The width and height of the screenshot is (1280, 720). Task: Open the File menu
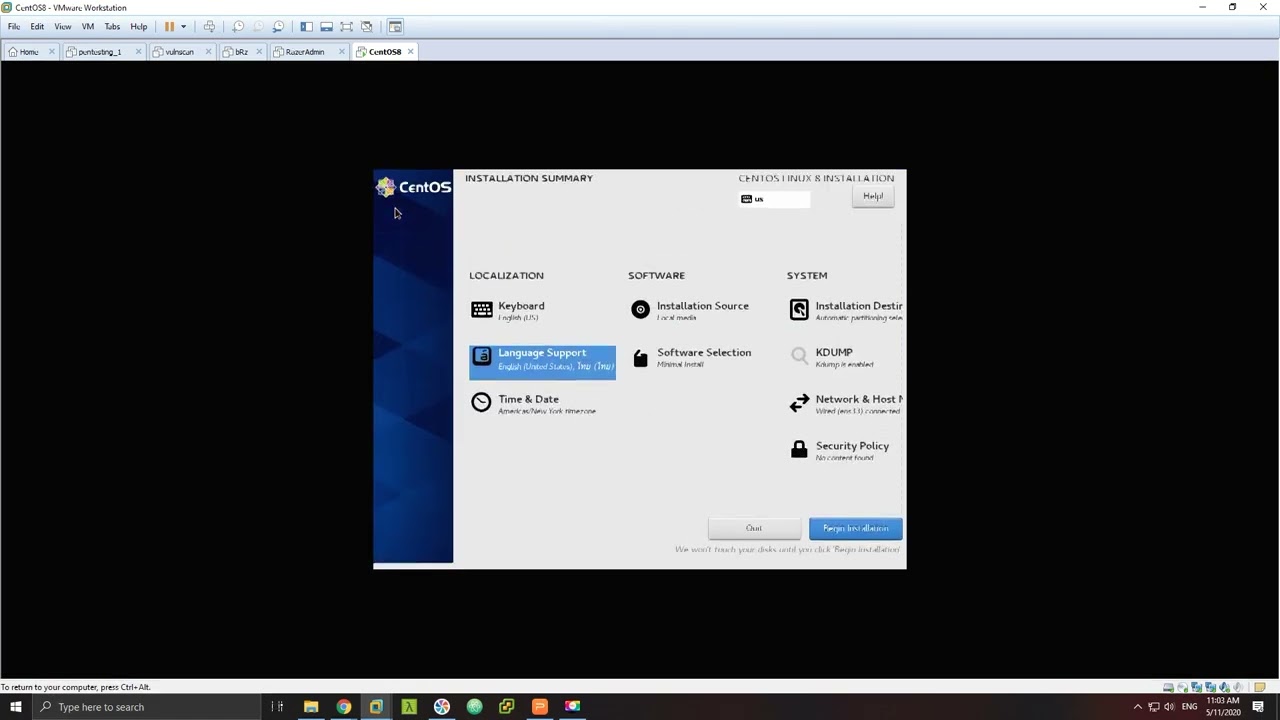(14, 26)
